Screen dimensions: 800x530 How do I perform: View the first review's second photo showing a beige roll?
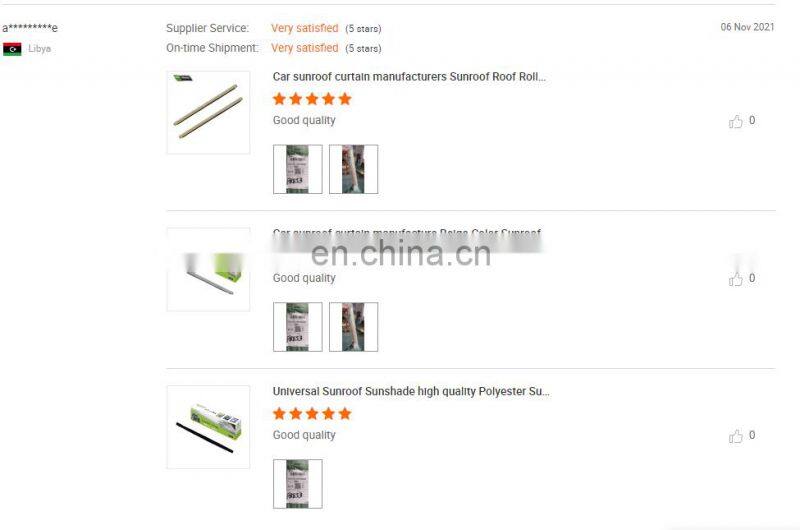[x=354, y=169]
